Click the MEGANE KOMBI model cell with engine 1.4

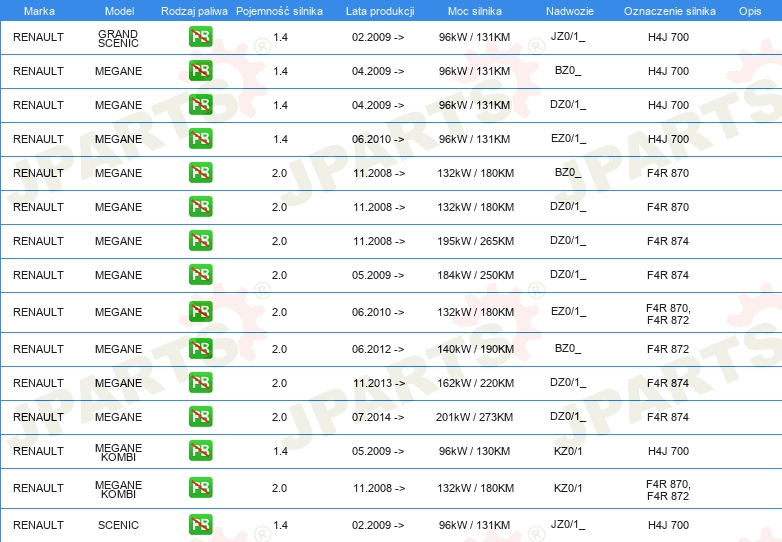coord(118,452)
